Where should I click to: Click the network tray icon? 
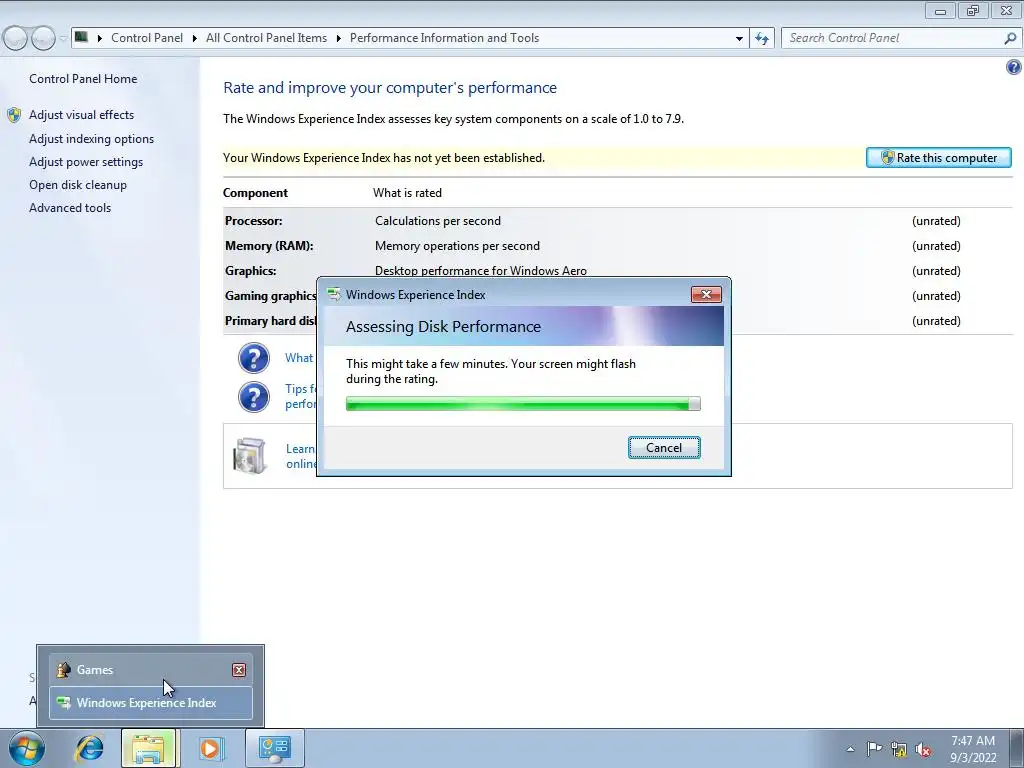(x=899, y=750)
